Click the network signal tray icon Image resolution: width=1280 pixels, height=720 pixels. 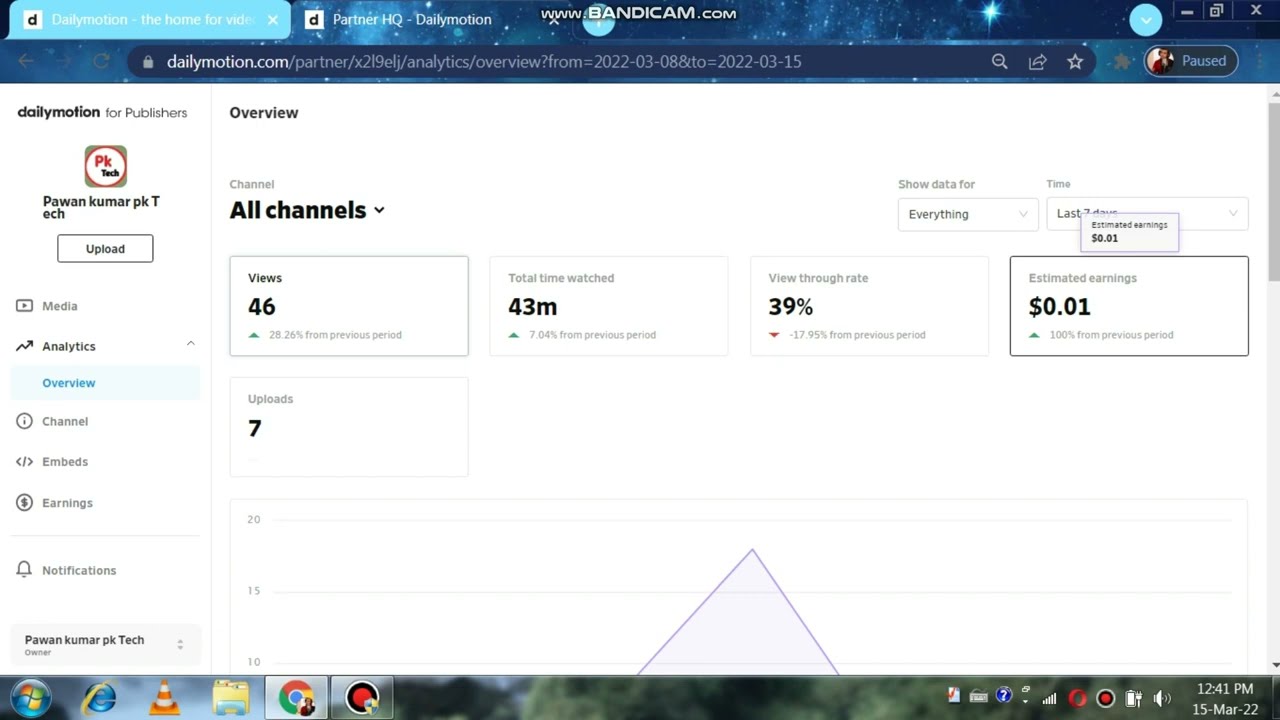(1050, 698)
